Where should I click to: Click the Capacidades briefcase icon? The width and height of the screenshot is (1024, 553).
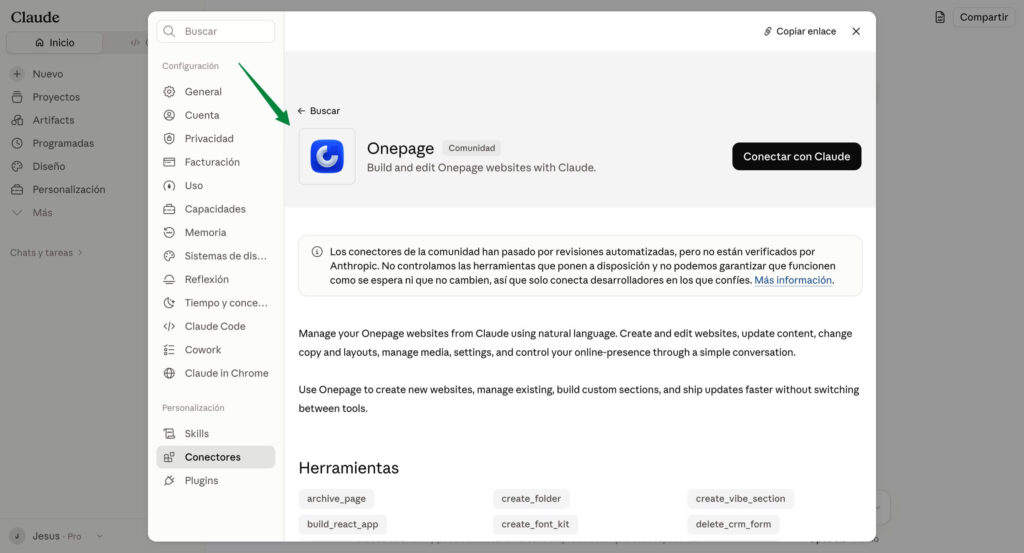[169, 209]
